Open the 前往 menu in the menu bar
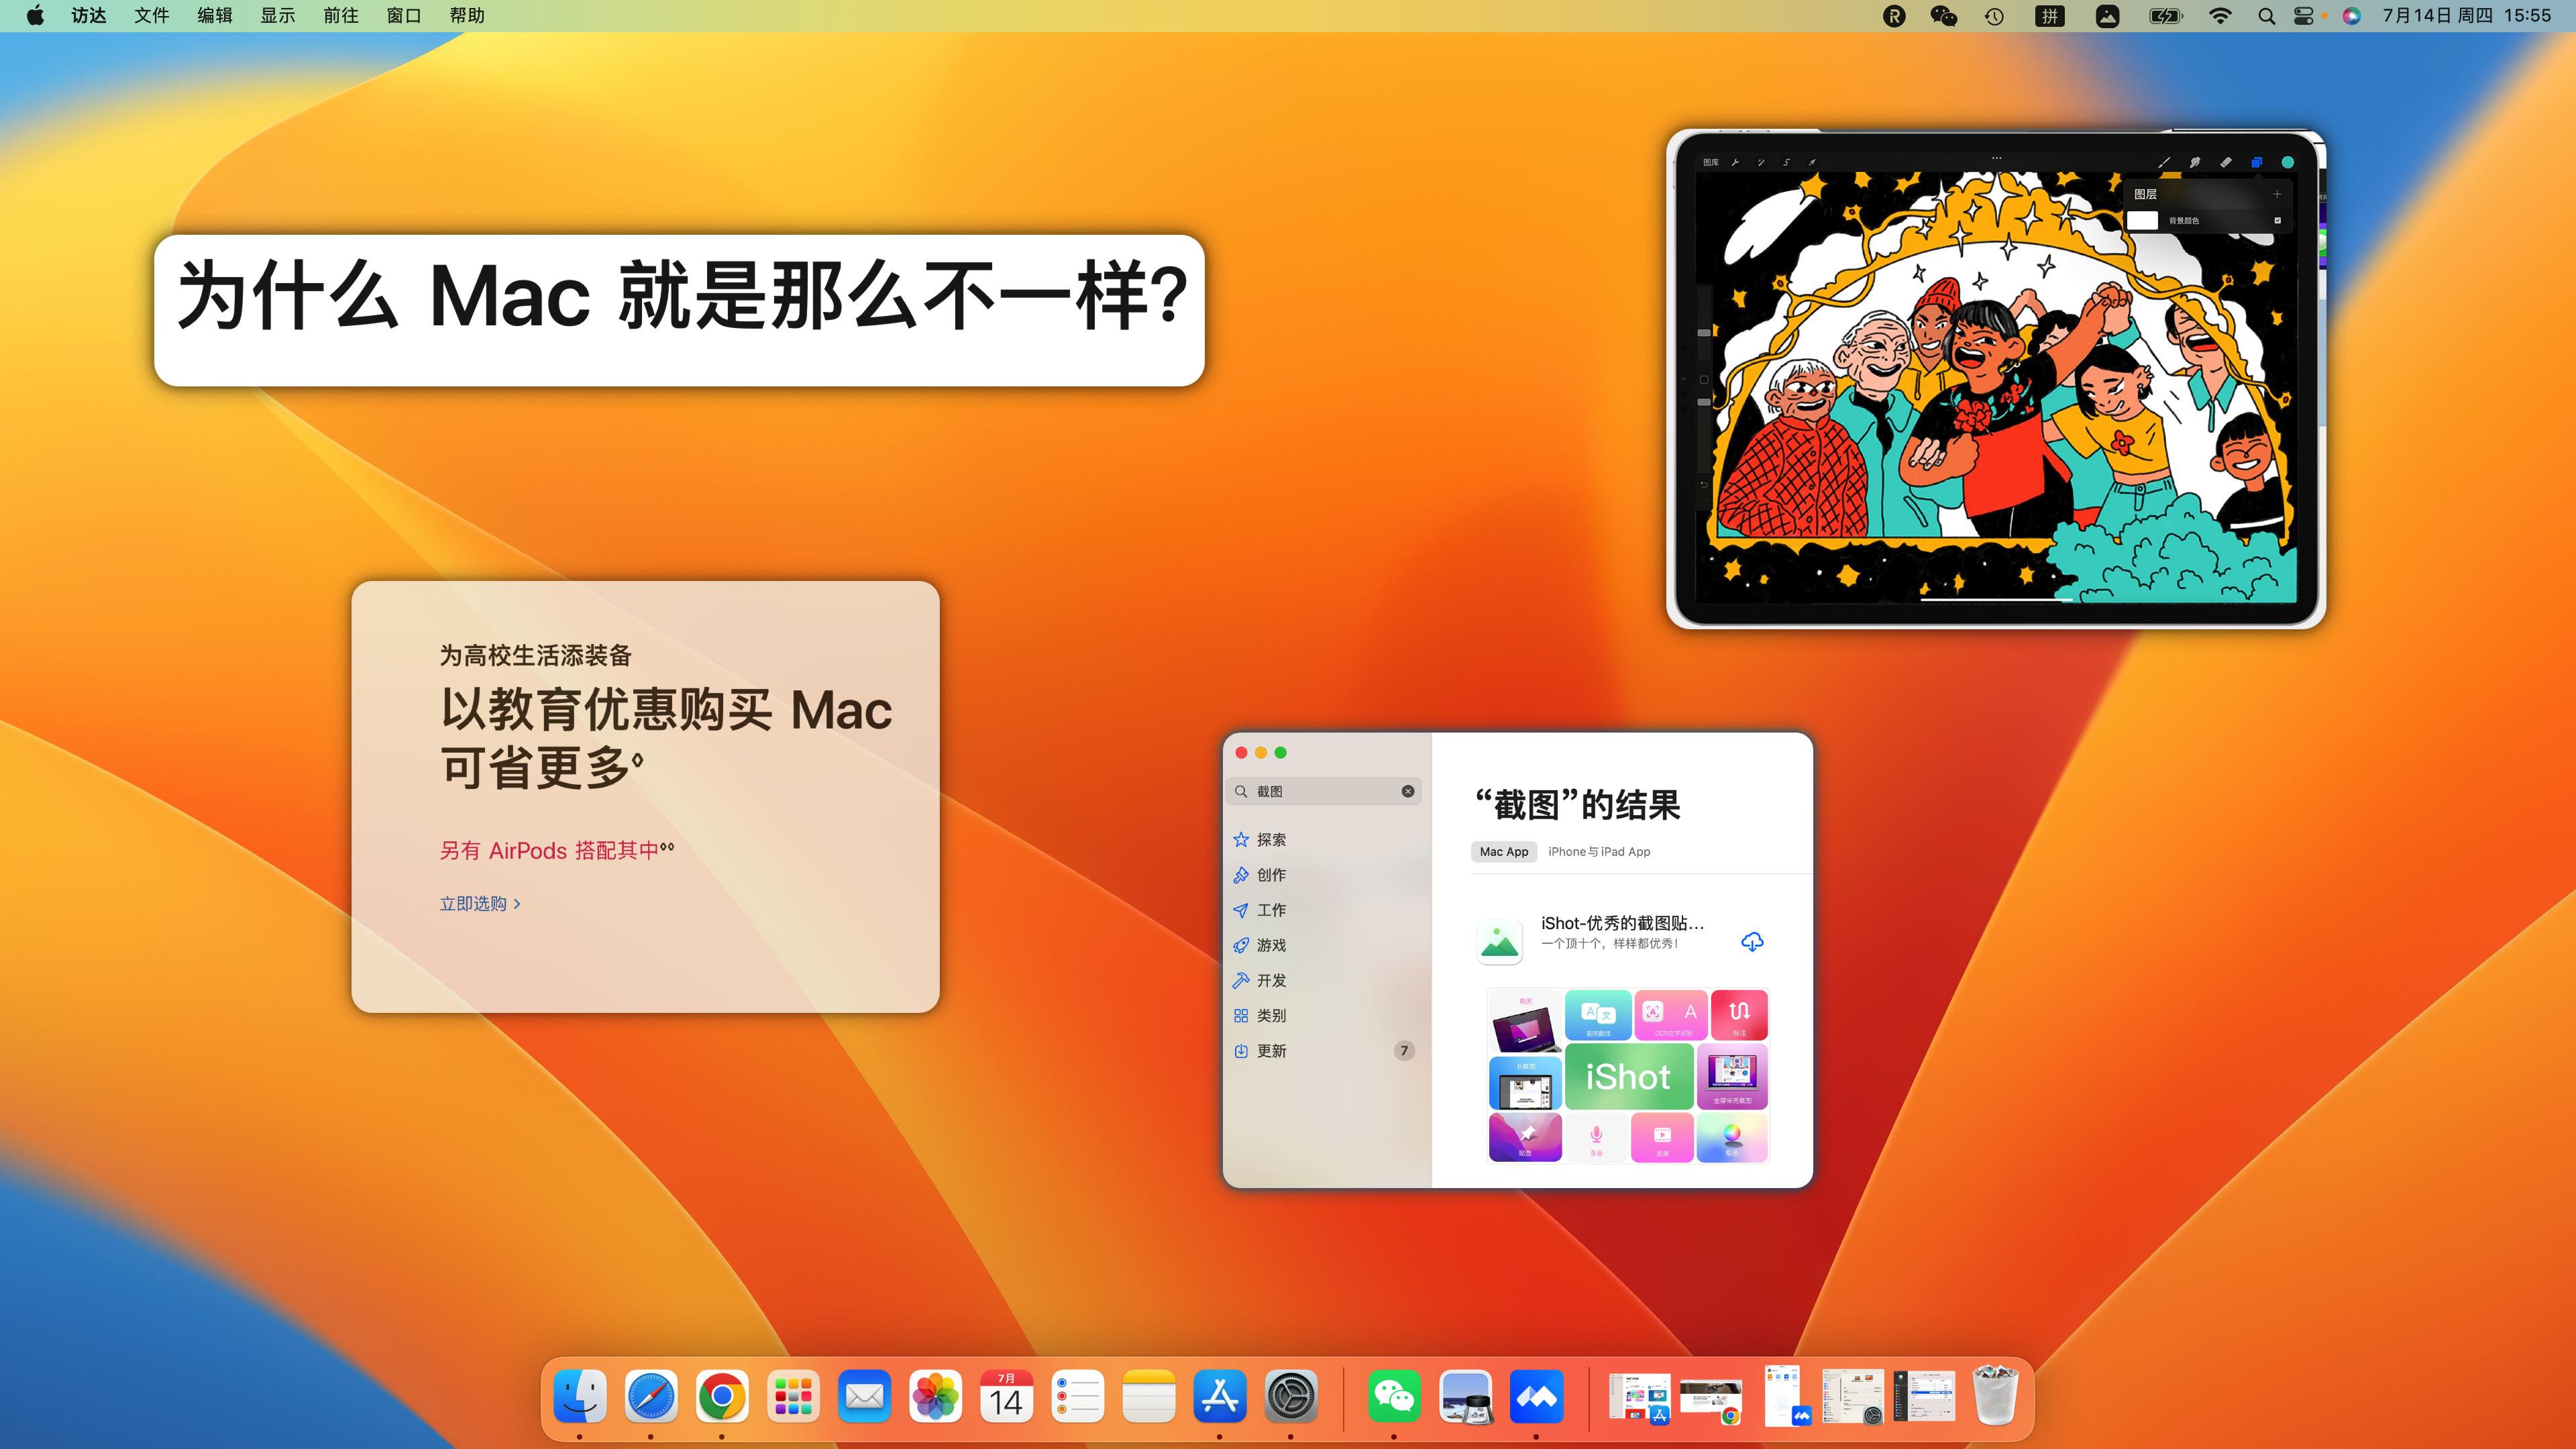 [340, 15]
